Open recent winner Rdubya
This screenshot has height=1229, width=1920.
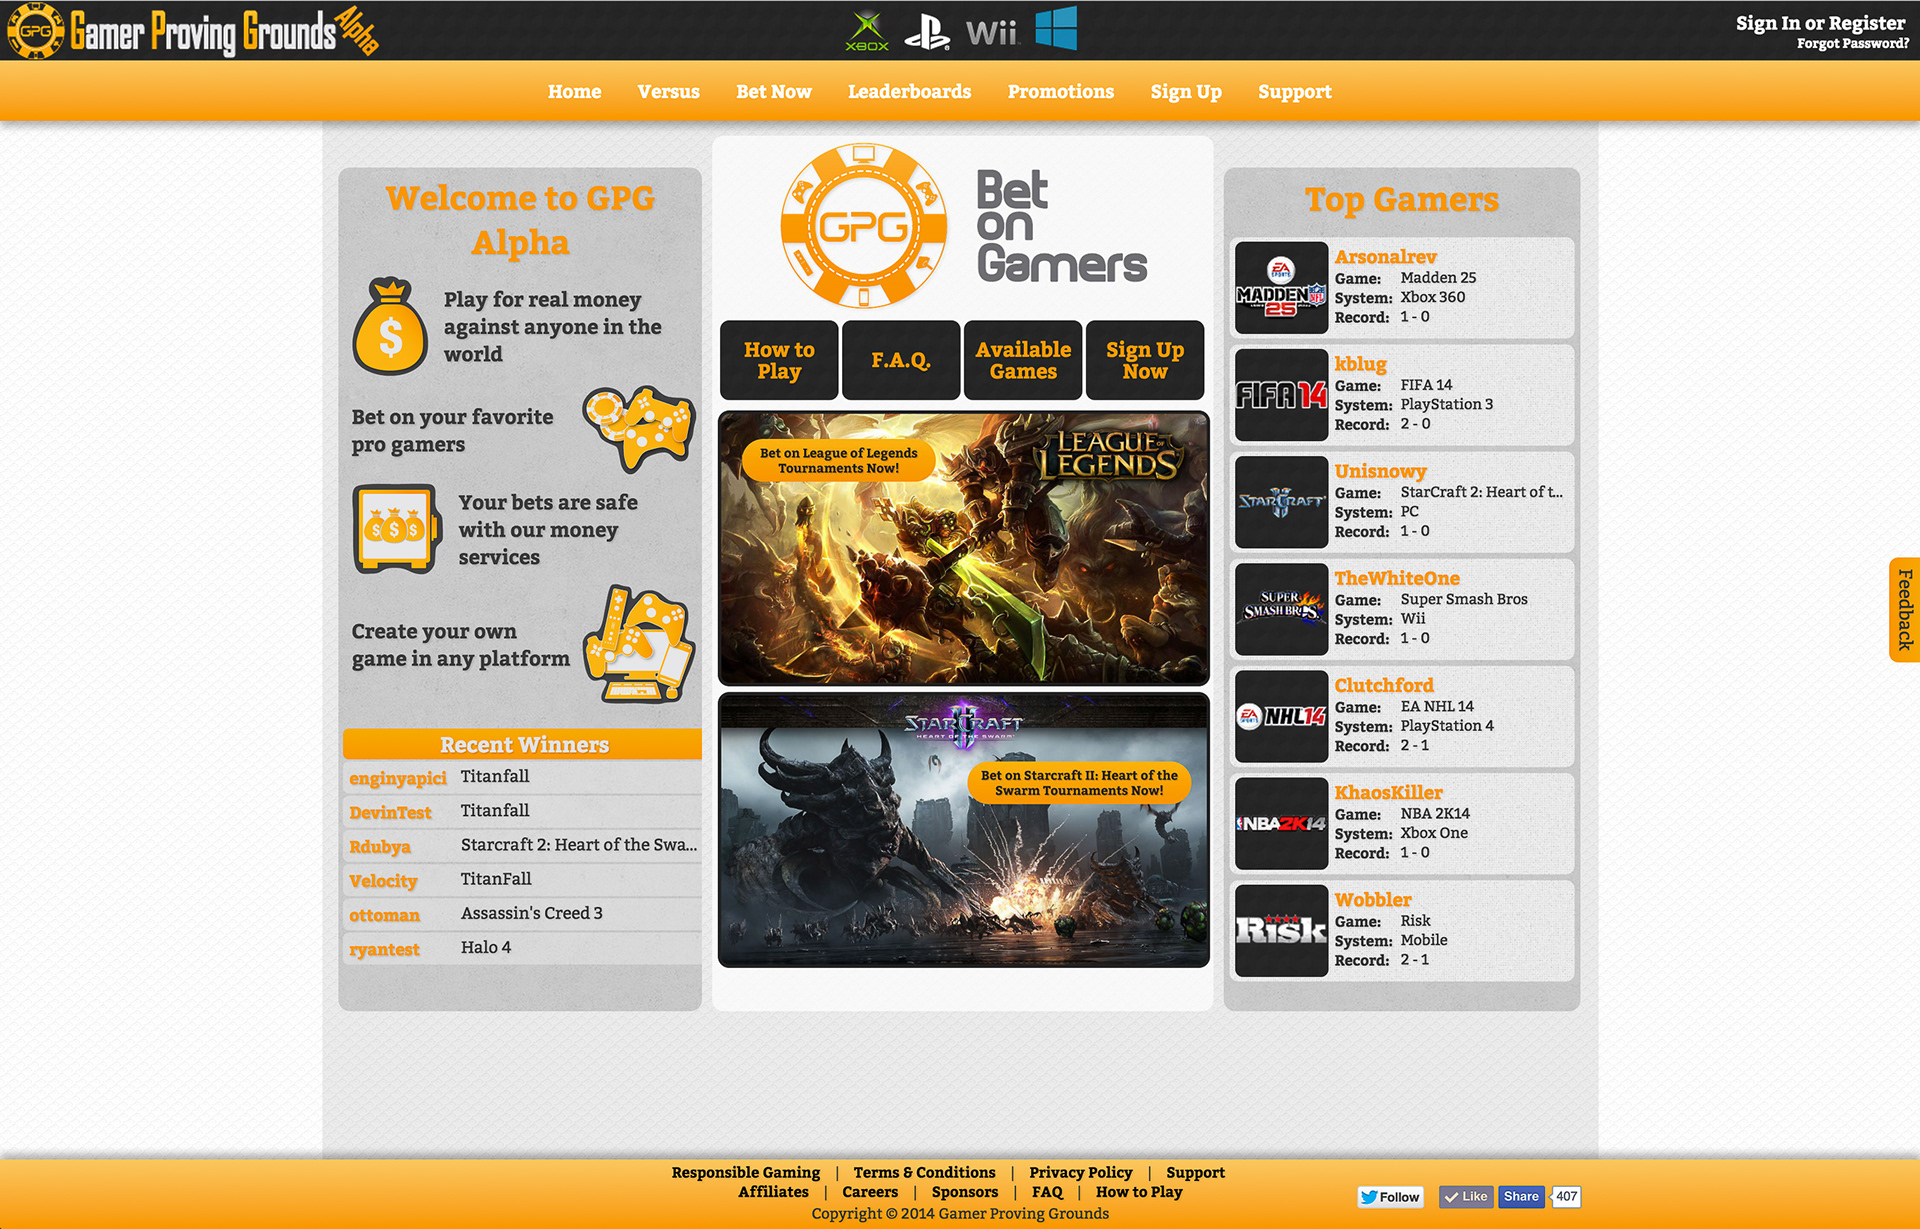tap(380, 847)
